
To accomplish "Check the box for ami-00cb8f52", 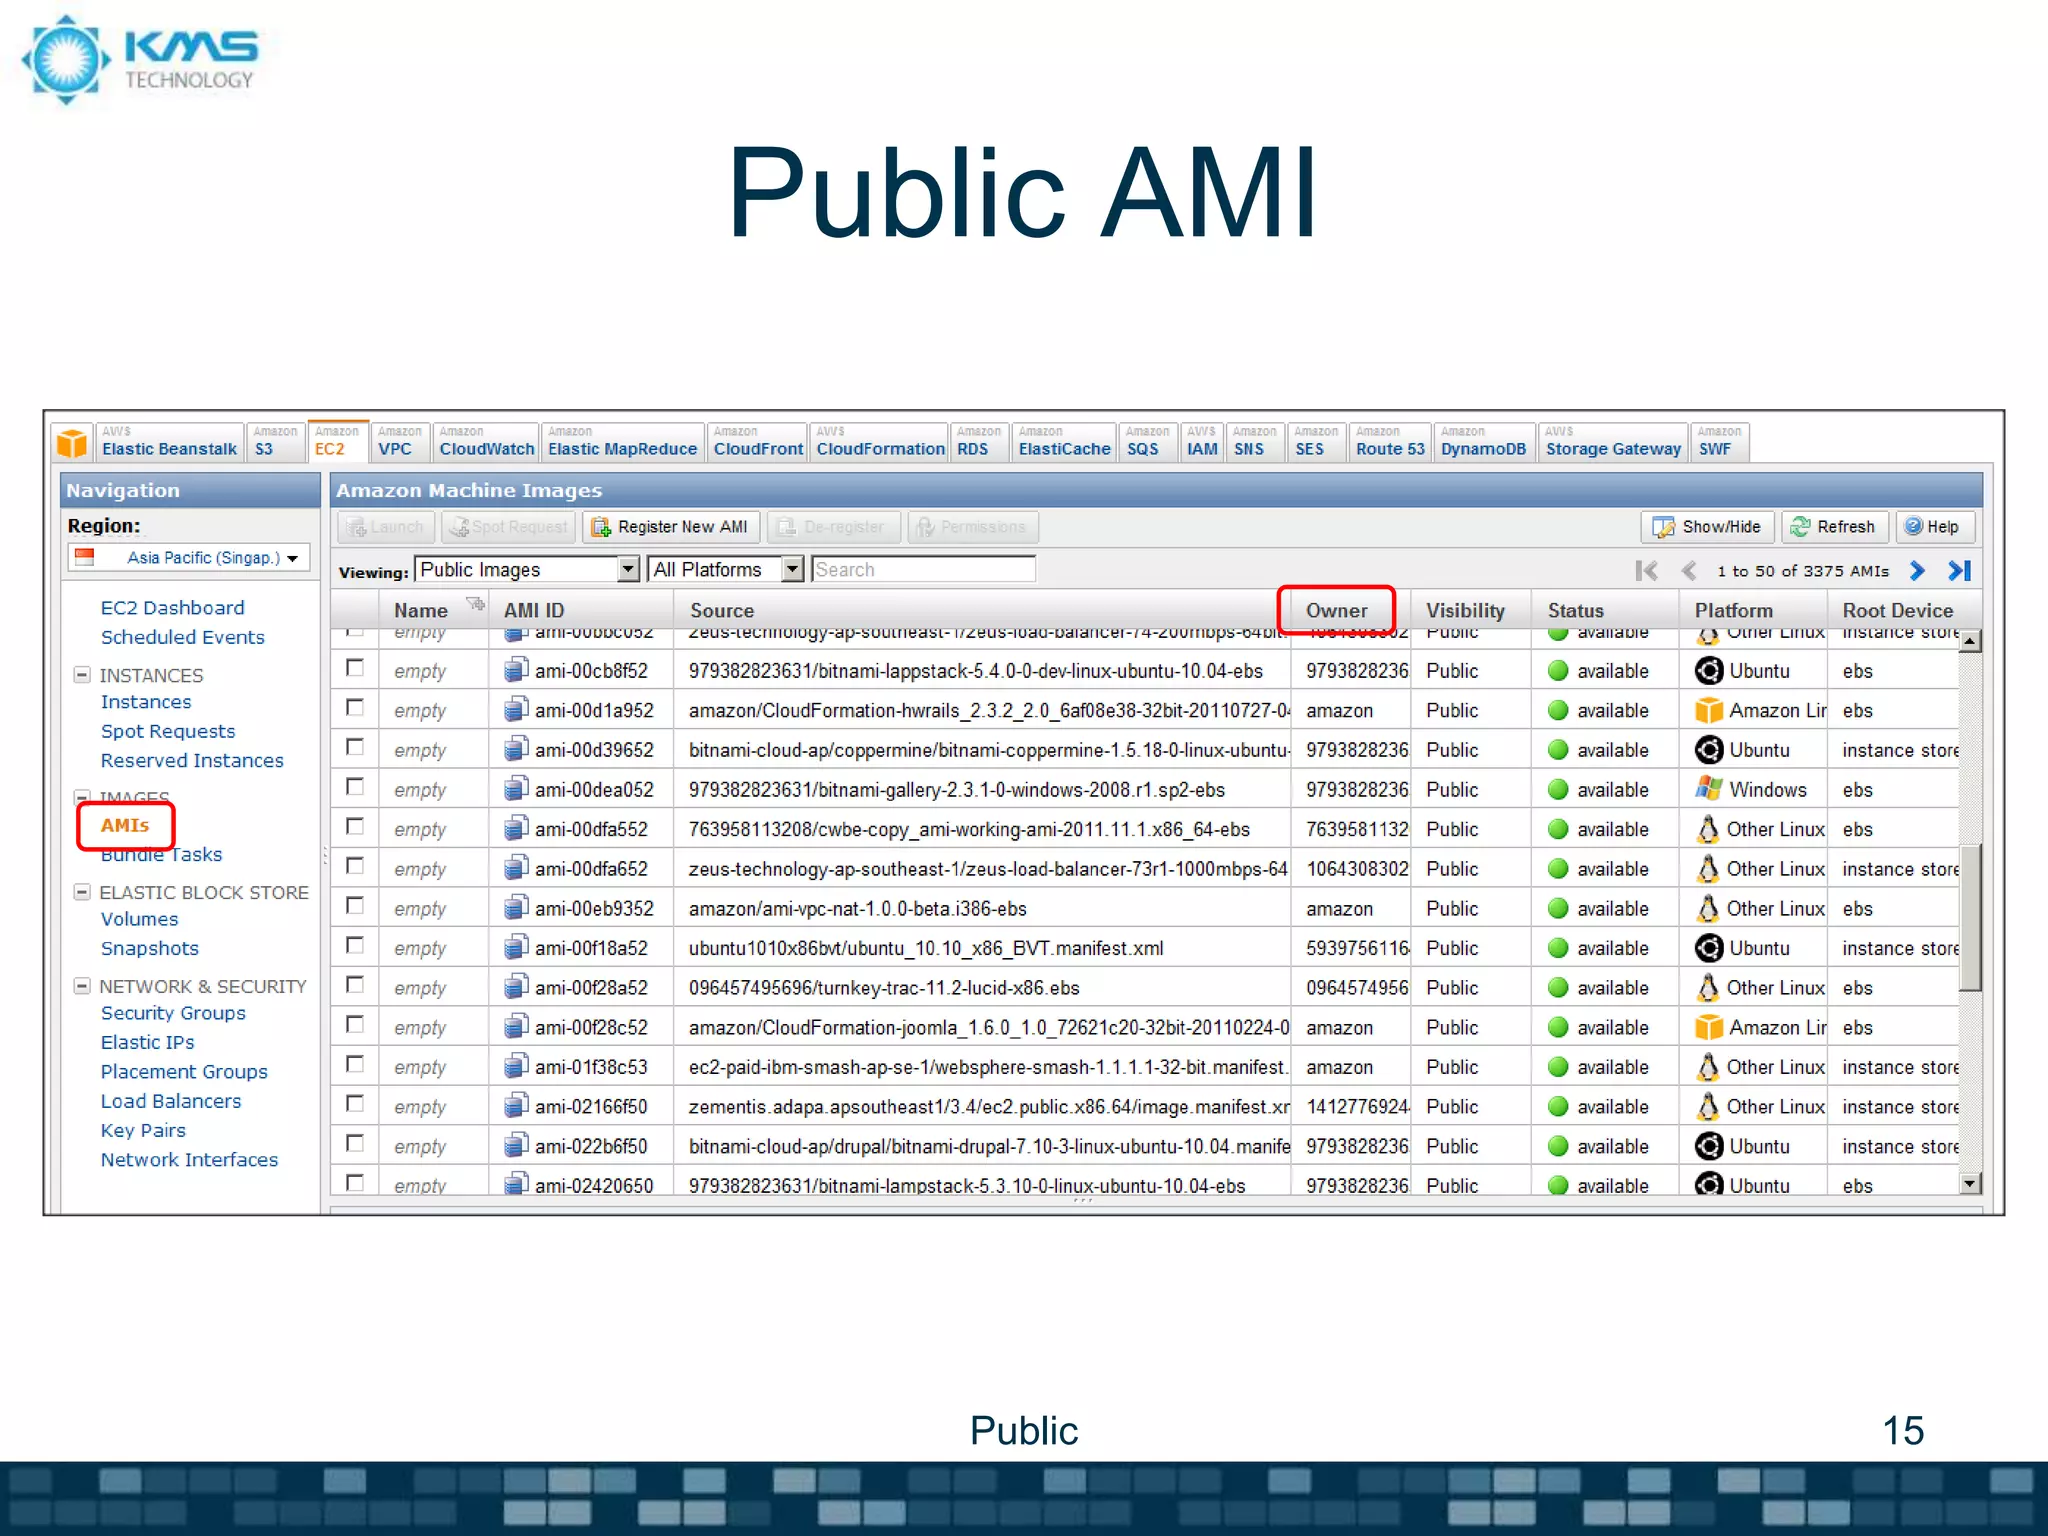I will point(354,667).
